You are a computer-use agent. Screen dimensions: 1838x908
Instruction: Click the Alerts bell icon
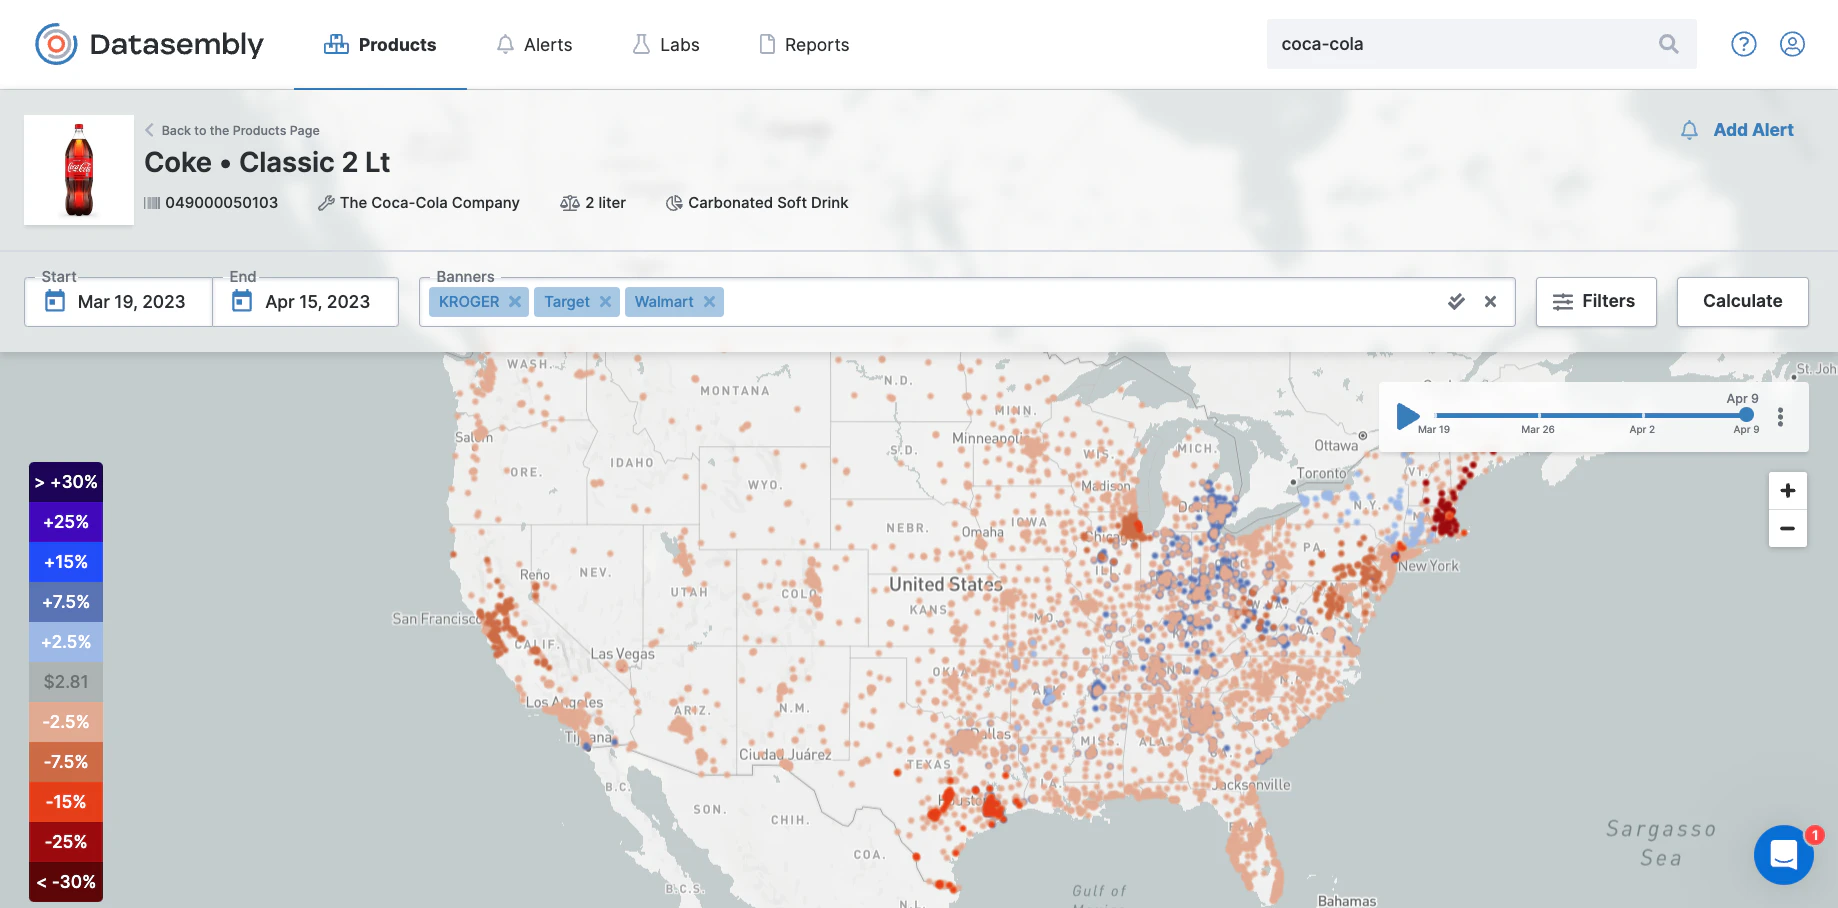505,44
